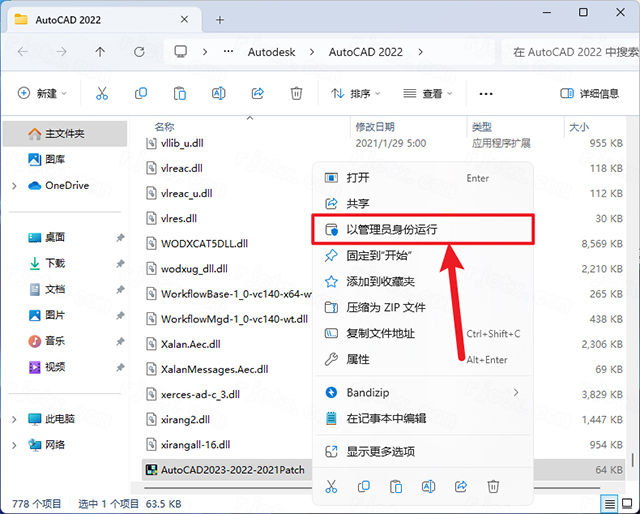This screenshot has width=640, height=514.
Task: Click the Delete trash icon in the toolbar
Action: click(296, 93)
